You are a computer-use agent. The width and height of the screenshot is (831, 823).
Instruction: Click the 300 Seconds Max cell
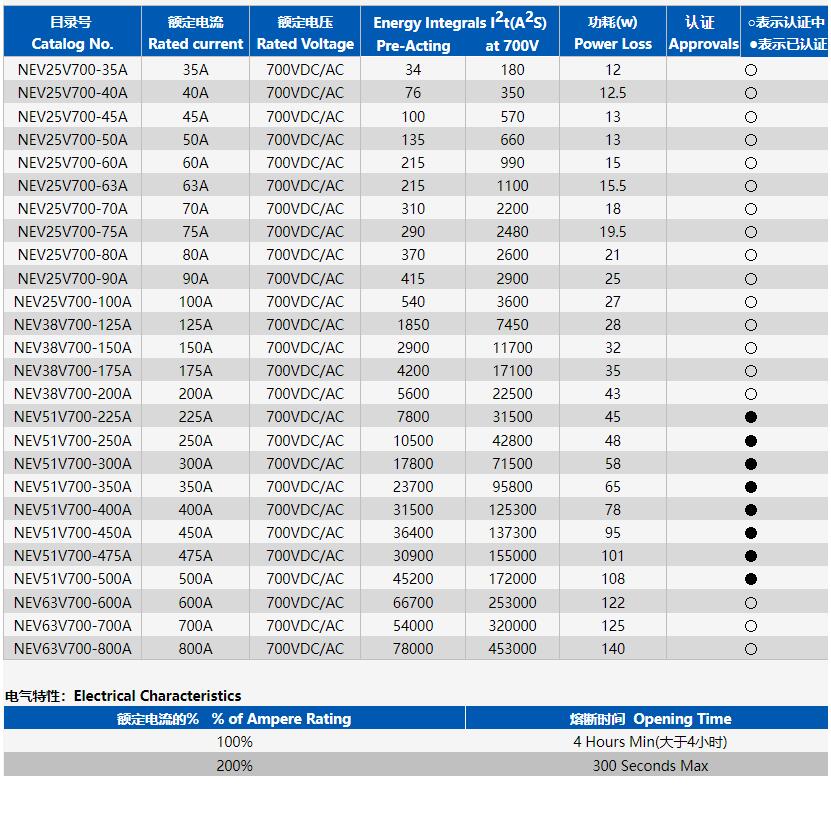pyautogui.click(x=650, y=766)
